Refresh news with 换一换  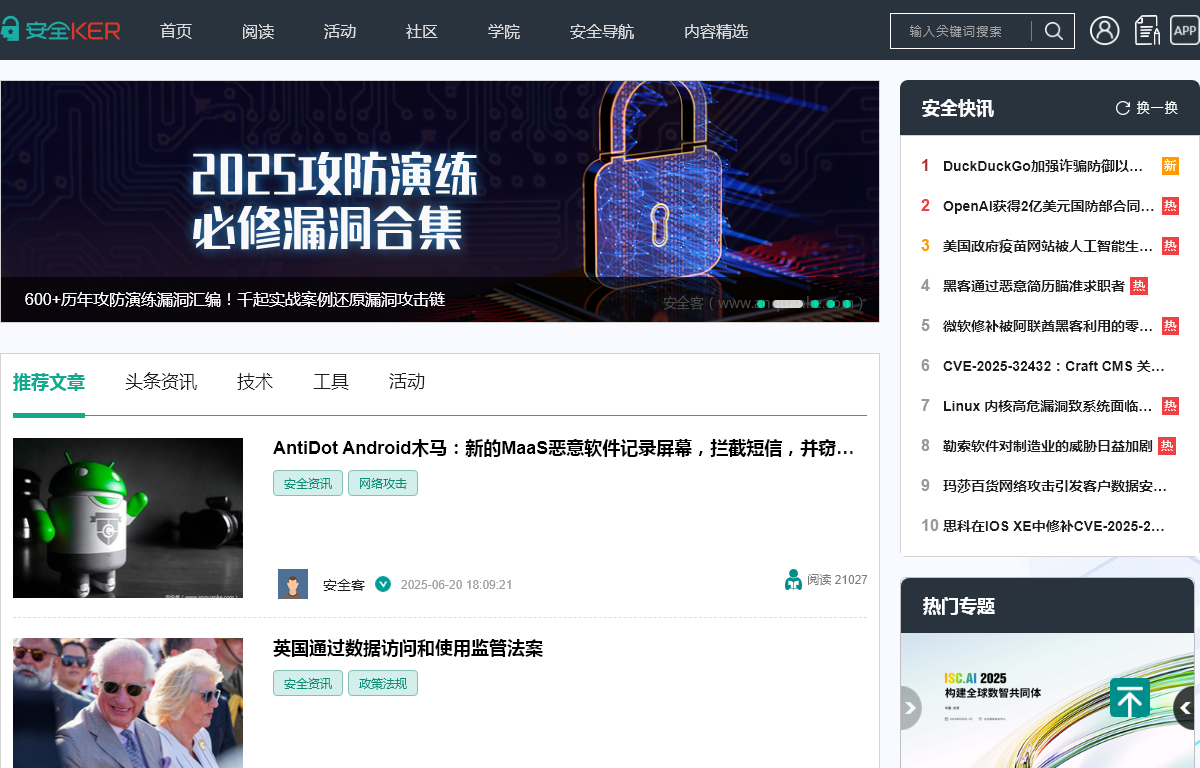[x=1147, y=108]
